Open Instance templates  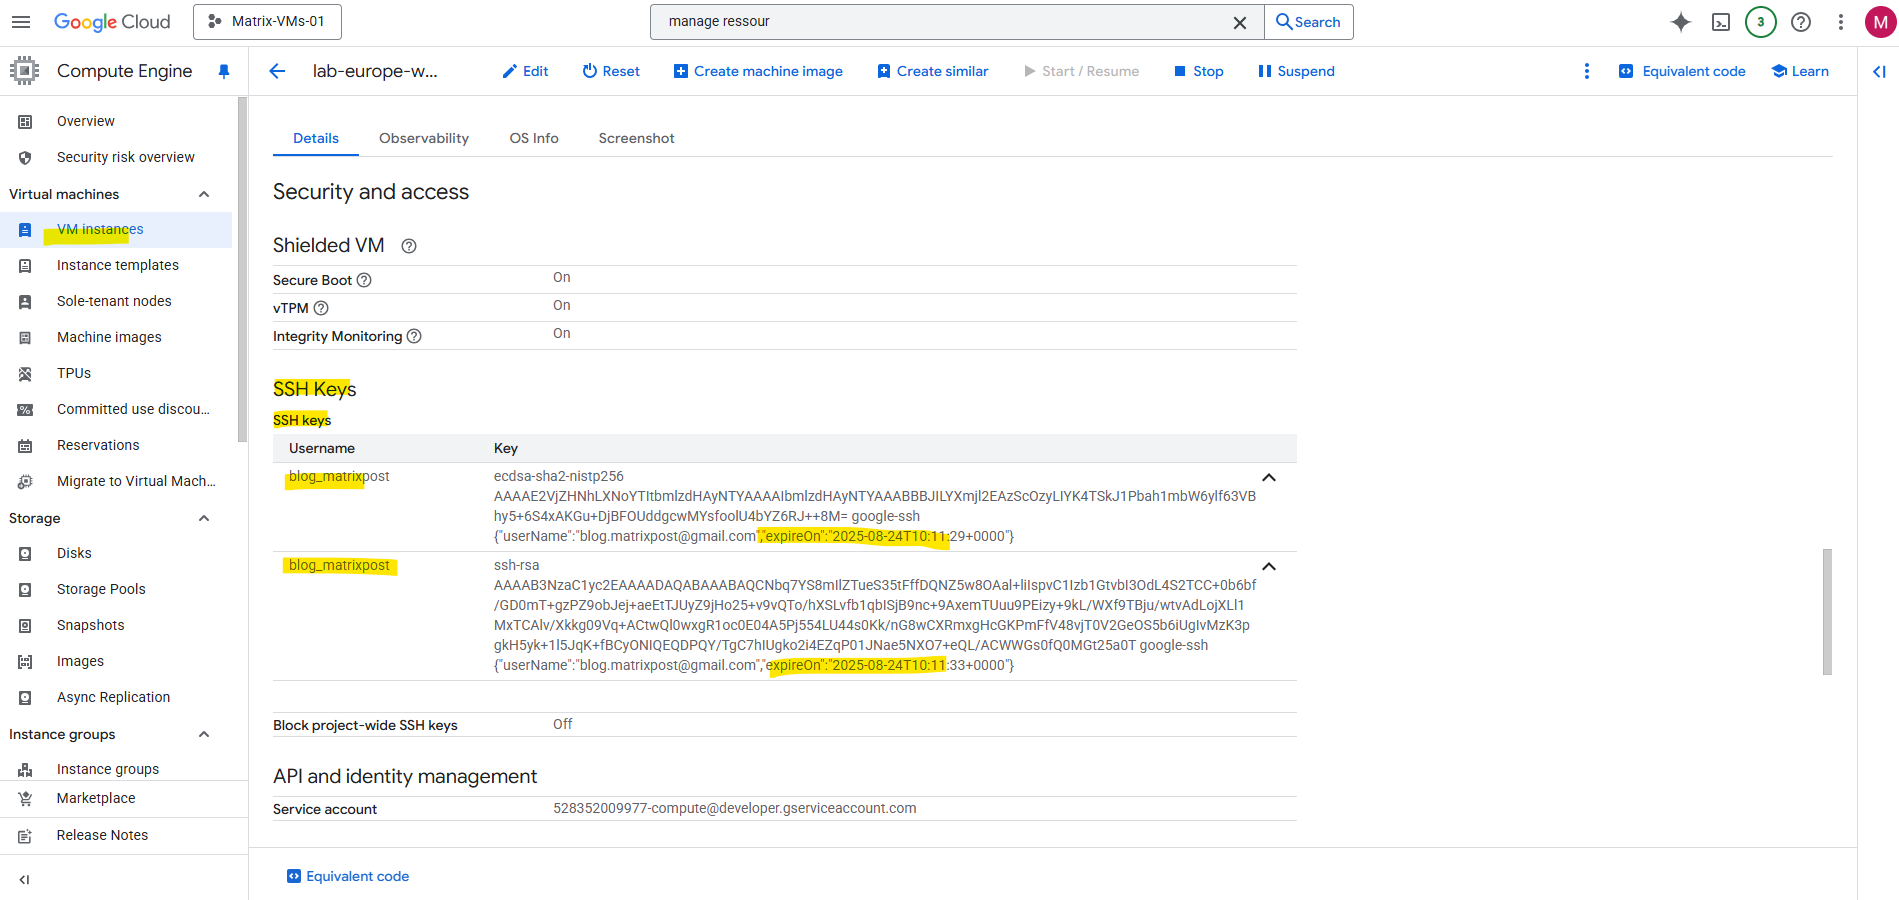point(116,265)
